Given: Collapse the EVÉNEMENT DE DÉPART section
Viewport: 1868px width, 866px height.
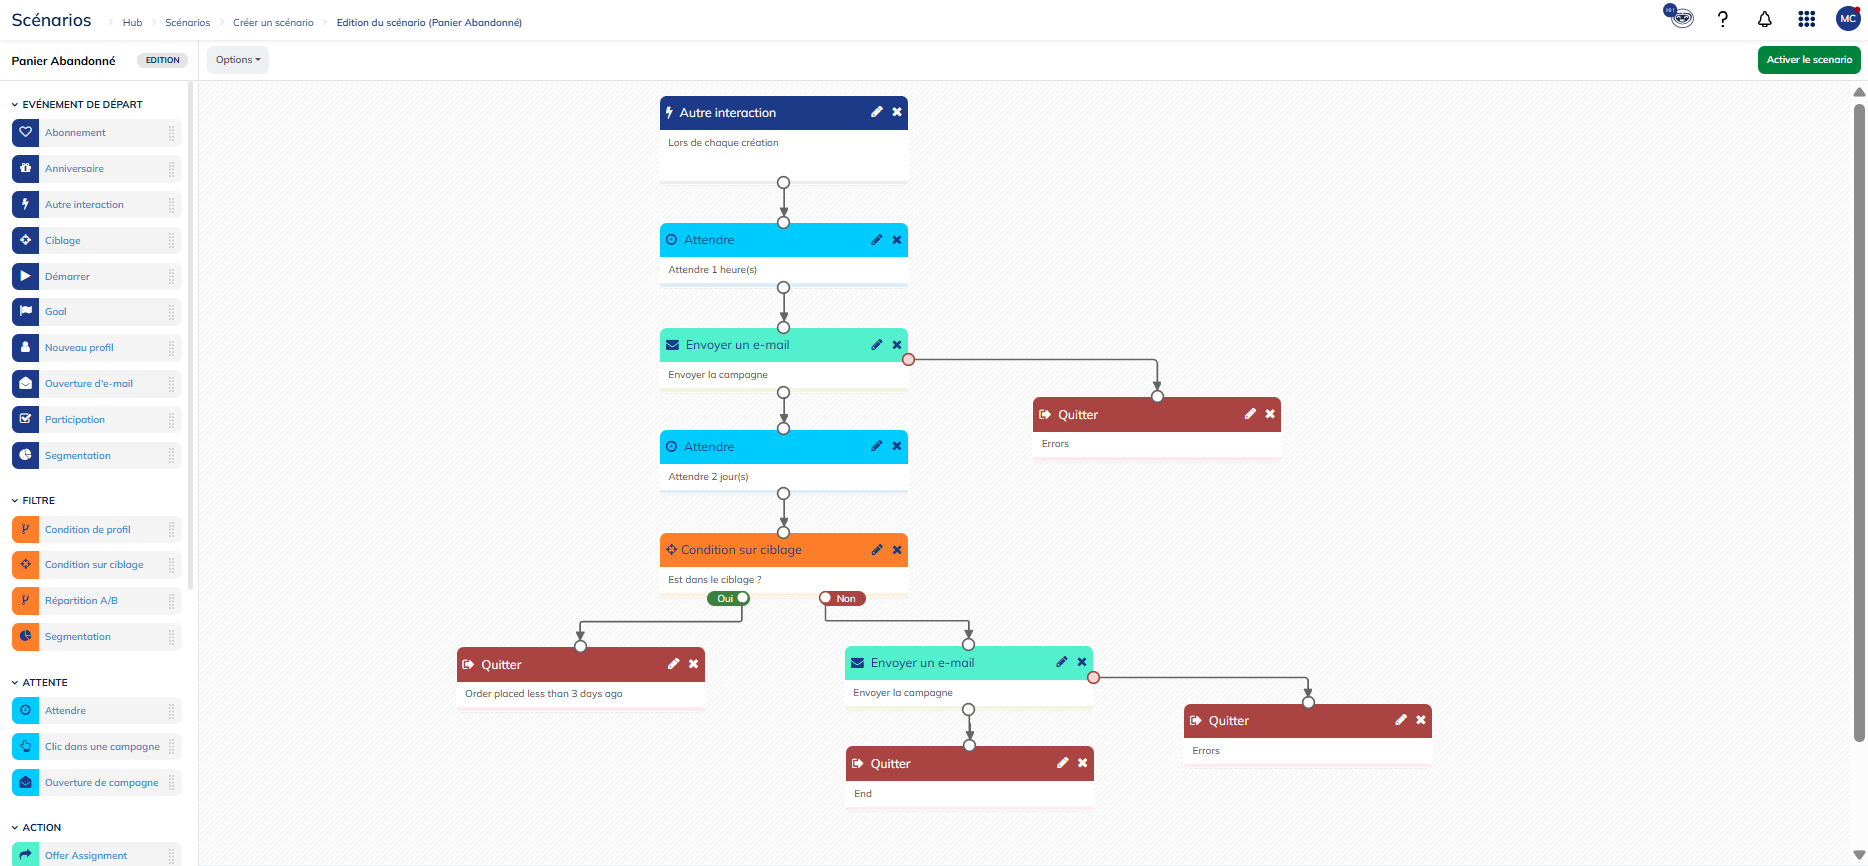Looking at the screenshot, I should click(15, 104).
